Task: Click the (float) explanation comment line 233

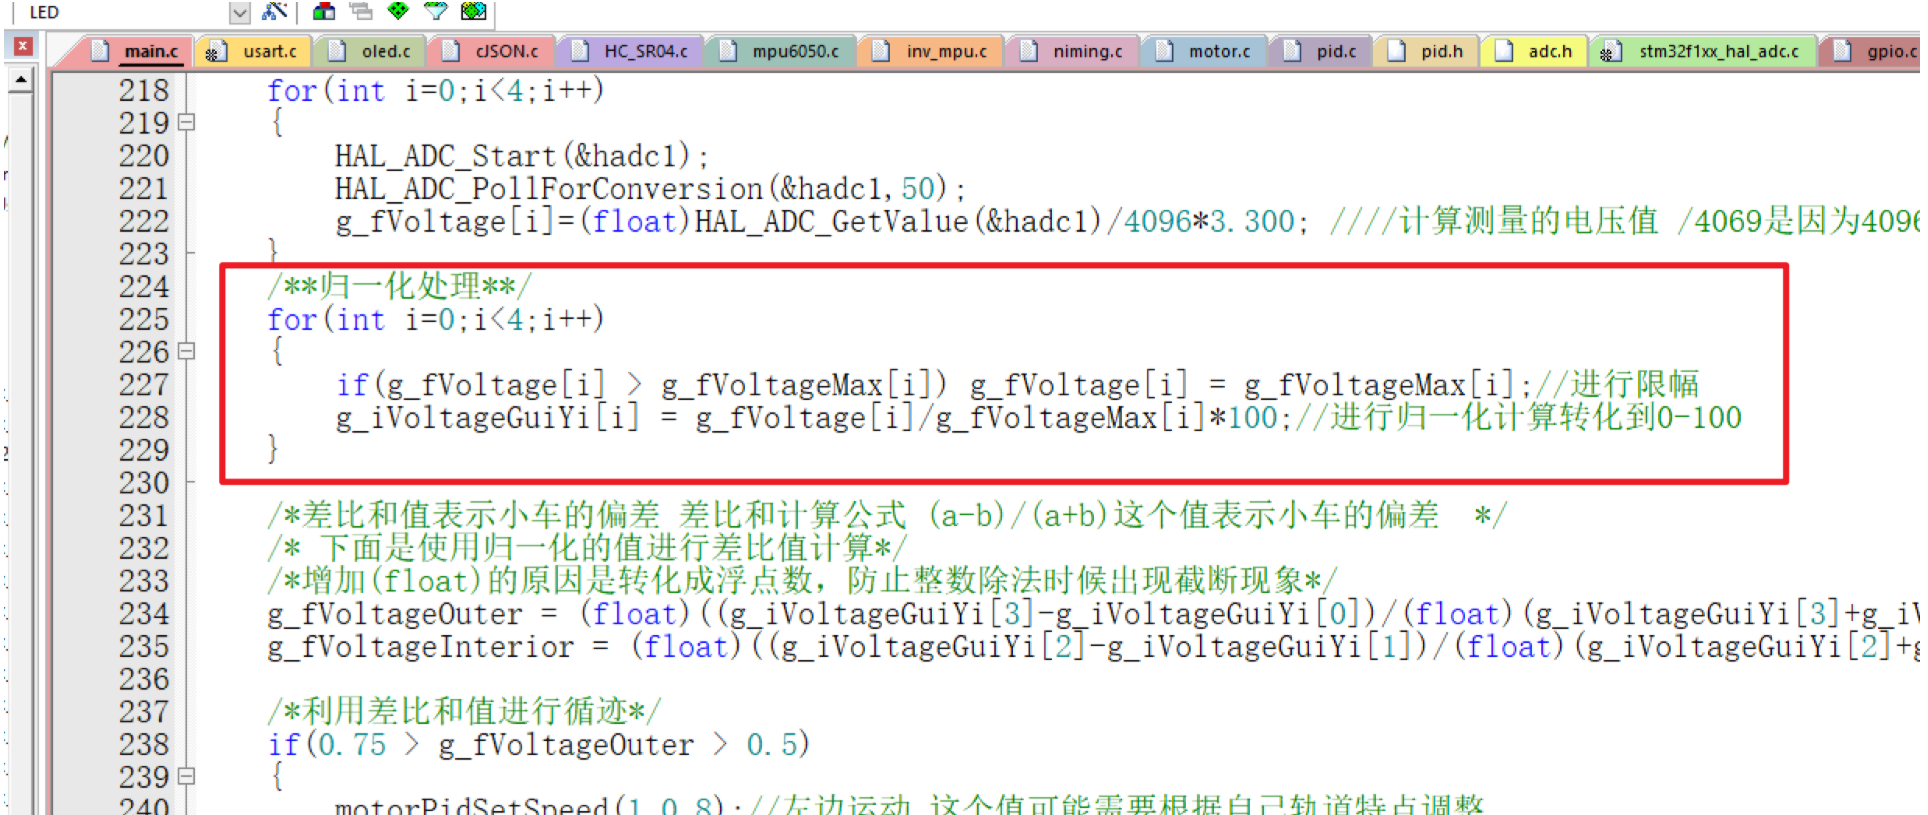Action: (x=802, y=581)
